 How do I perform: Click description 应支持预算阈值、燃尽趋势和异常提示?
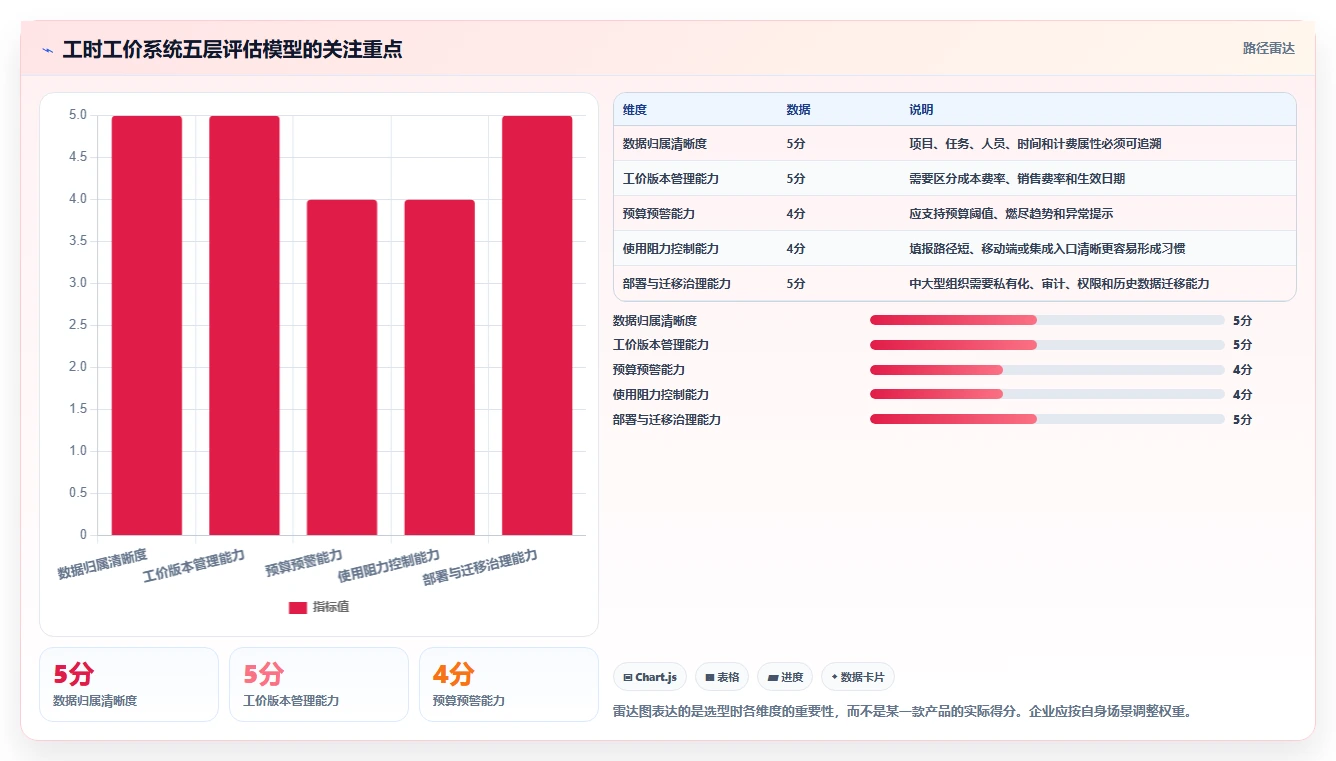(x=1011, y=214)
